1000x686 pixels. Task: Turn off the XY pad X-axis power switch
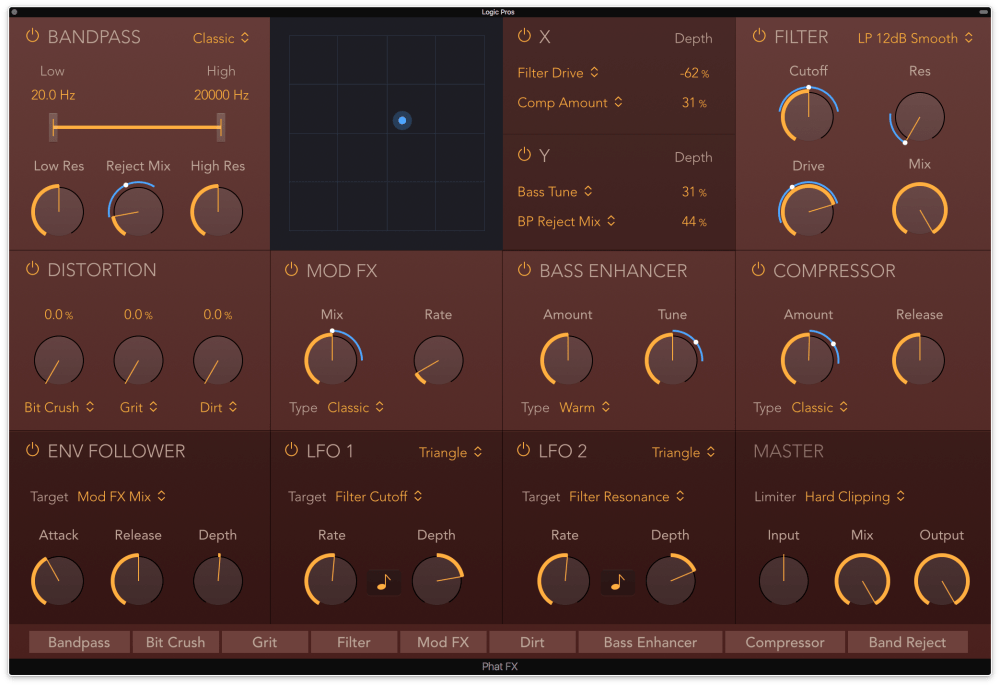[x=524, y=36]
